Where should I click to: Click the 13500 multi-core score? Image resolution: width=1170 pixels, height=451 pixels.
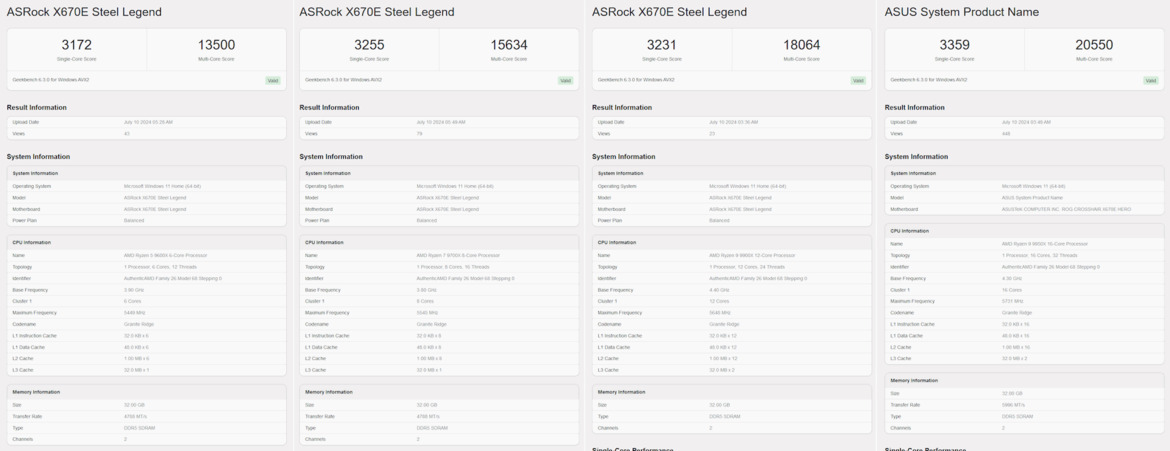click(216, 45)
